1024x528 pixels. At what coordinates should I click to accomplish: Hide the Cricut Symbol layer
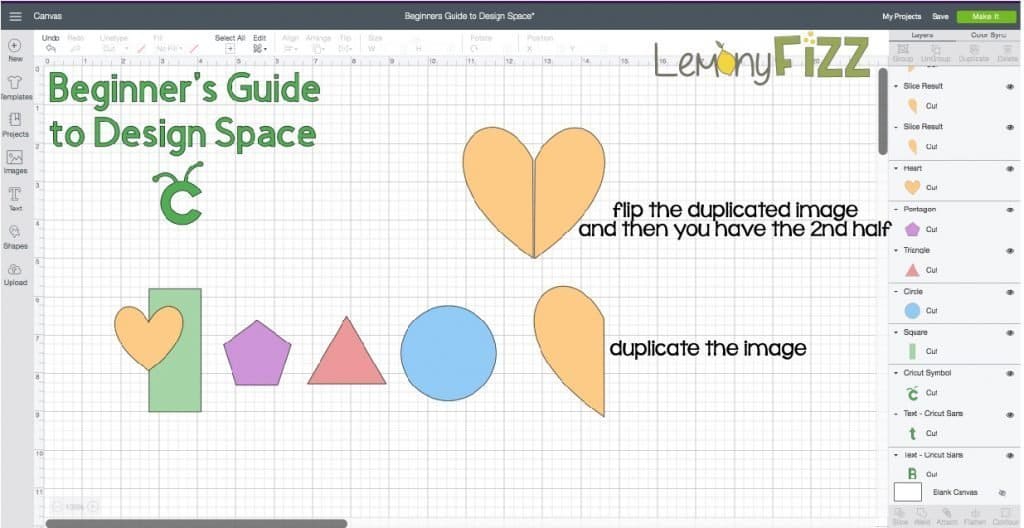click(1010, 373)
